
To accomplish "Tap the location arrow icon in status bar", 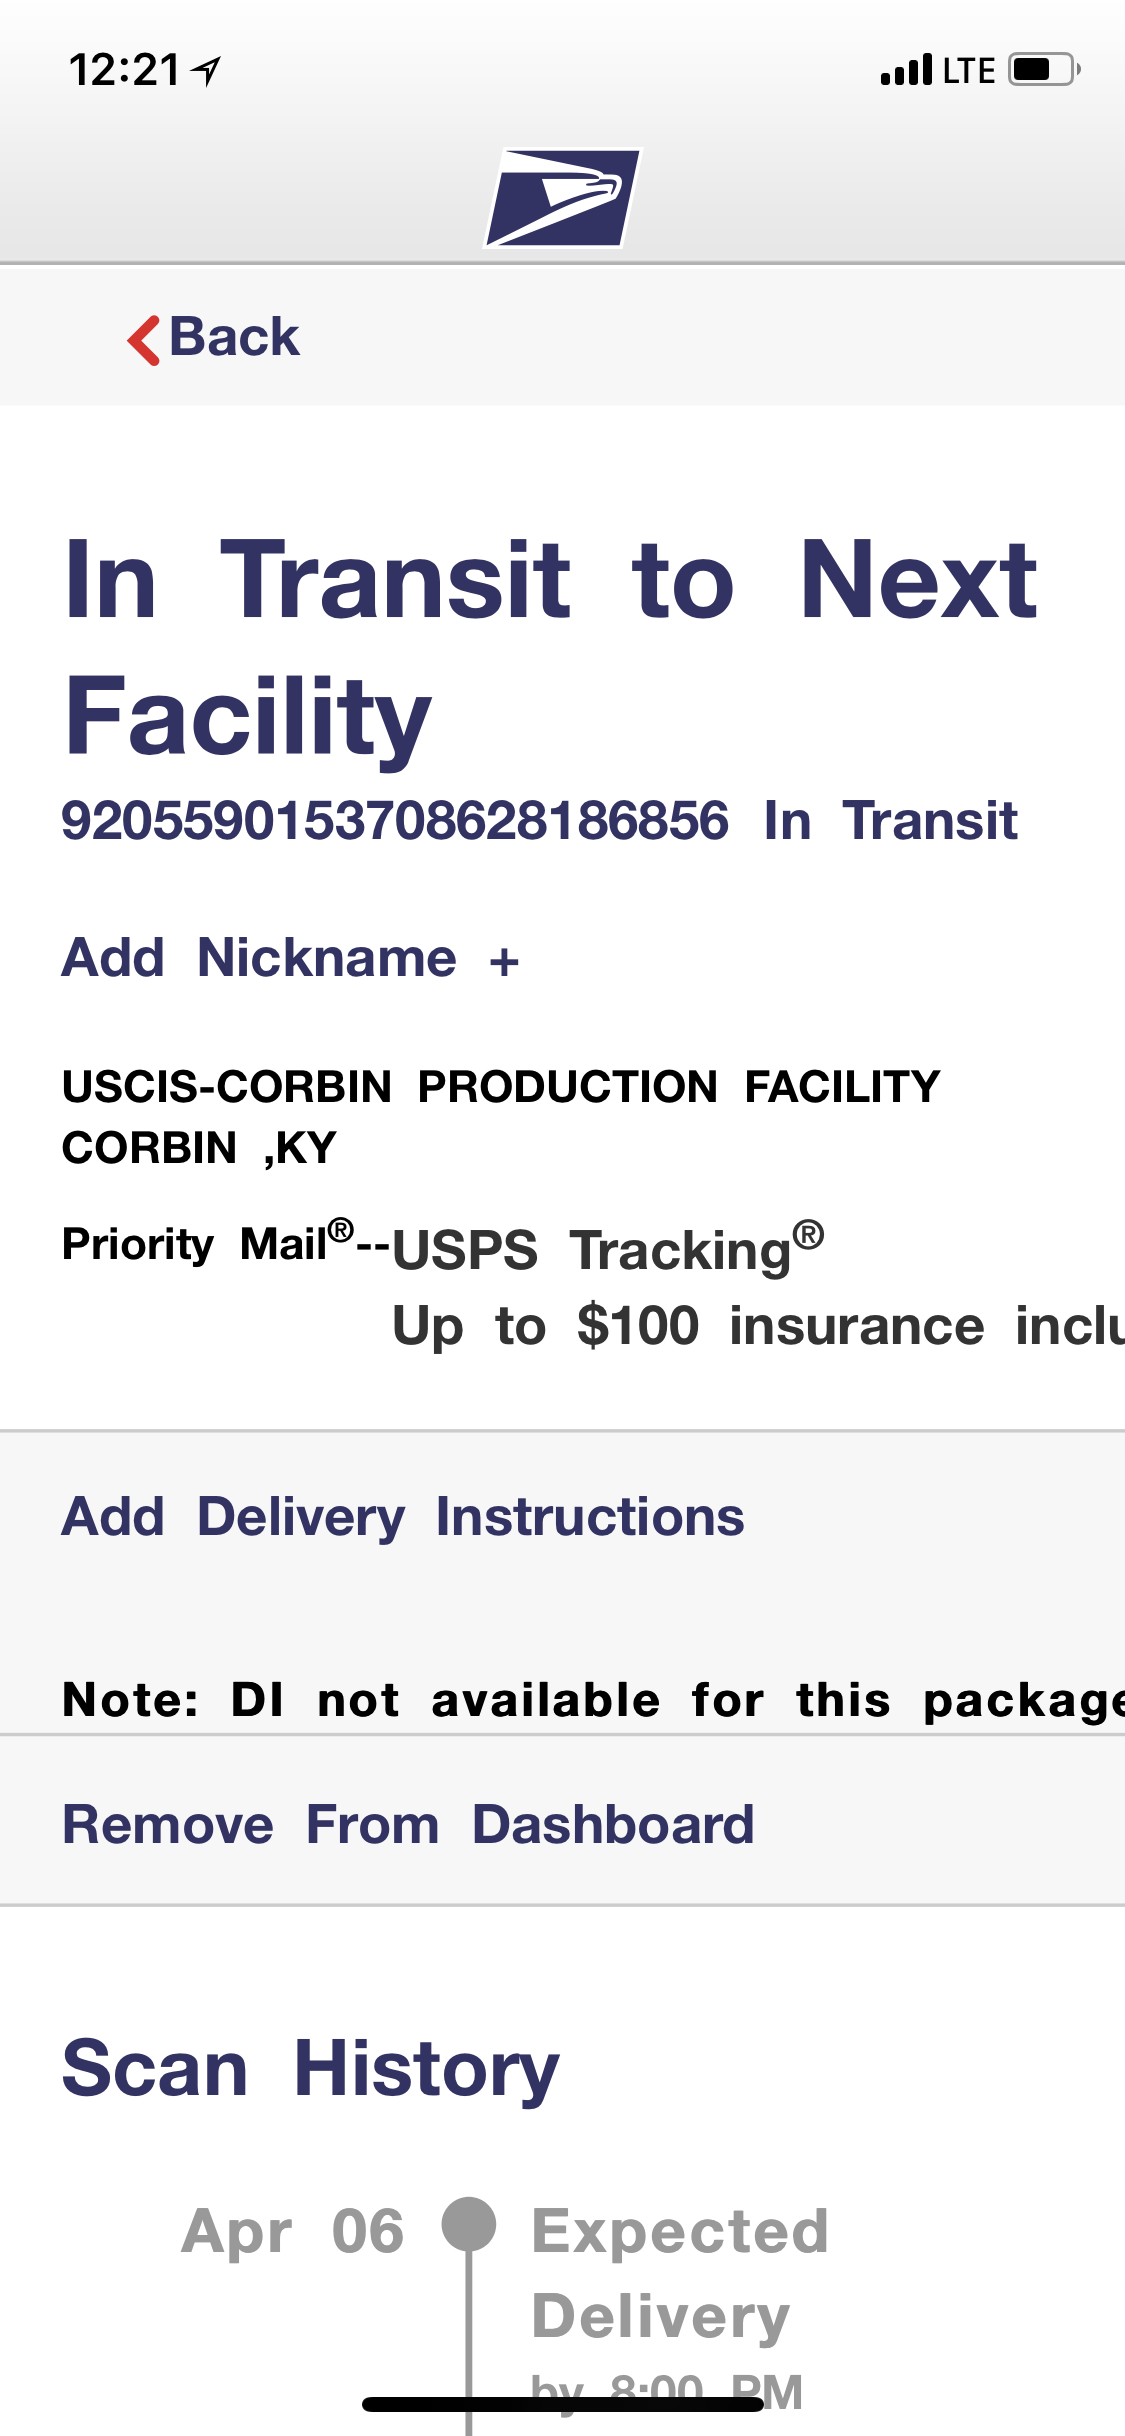I will pos(206,71).
